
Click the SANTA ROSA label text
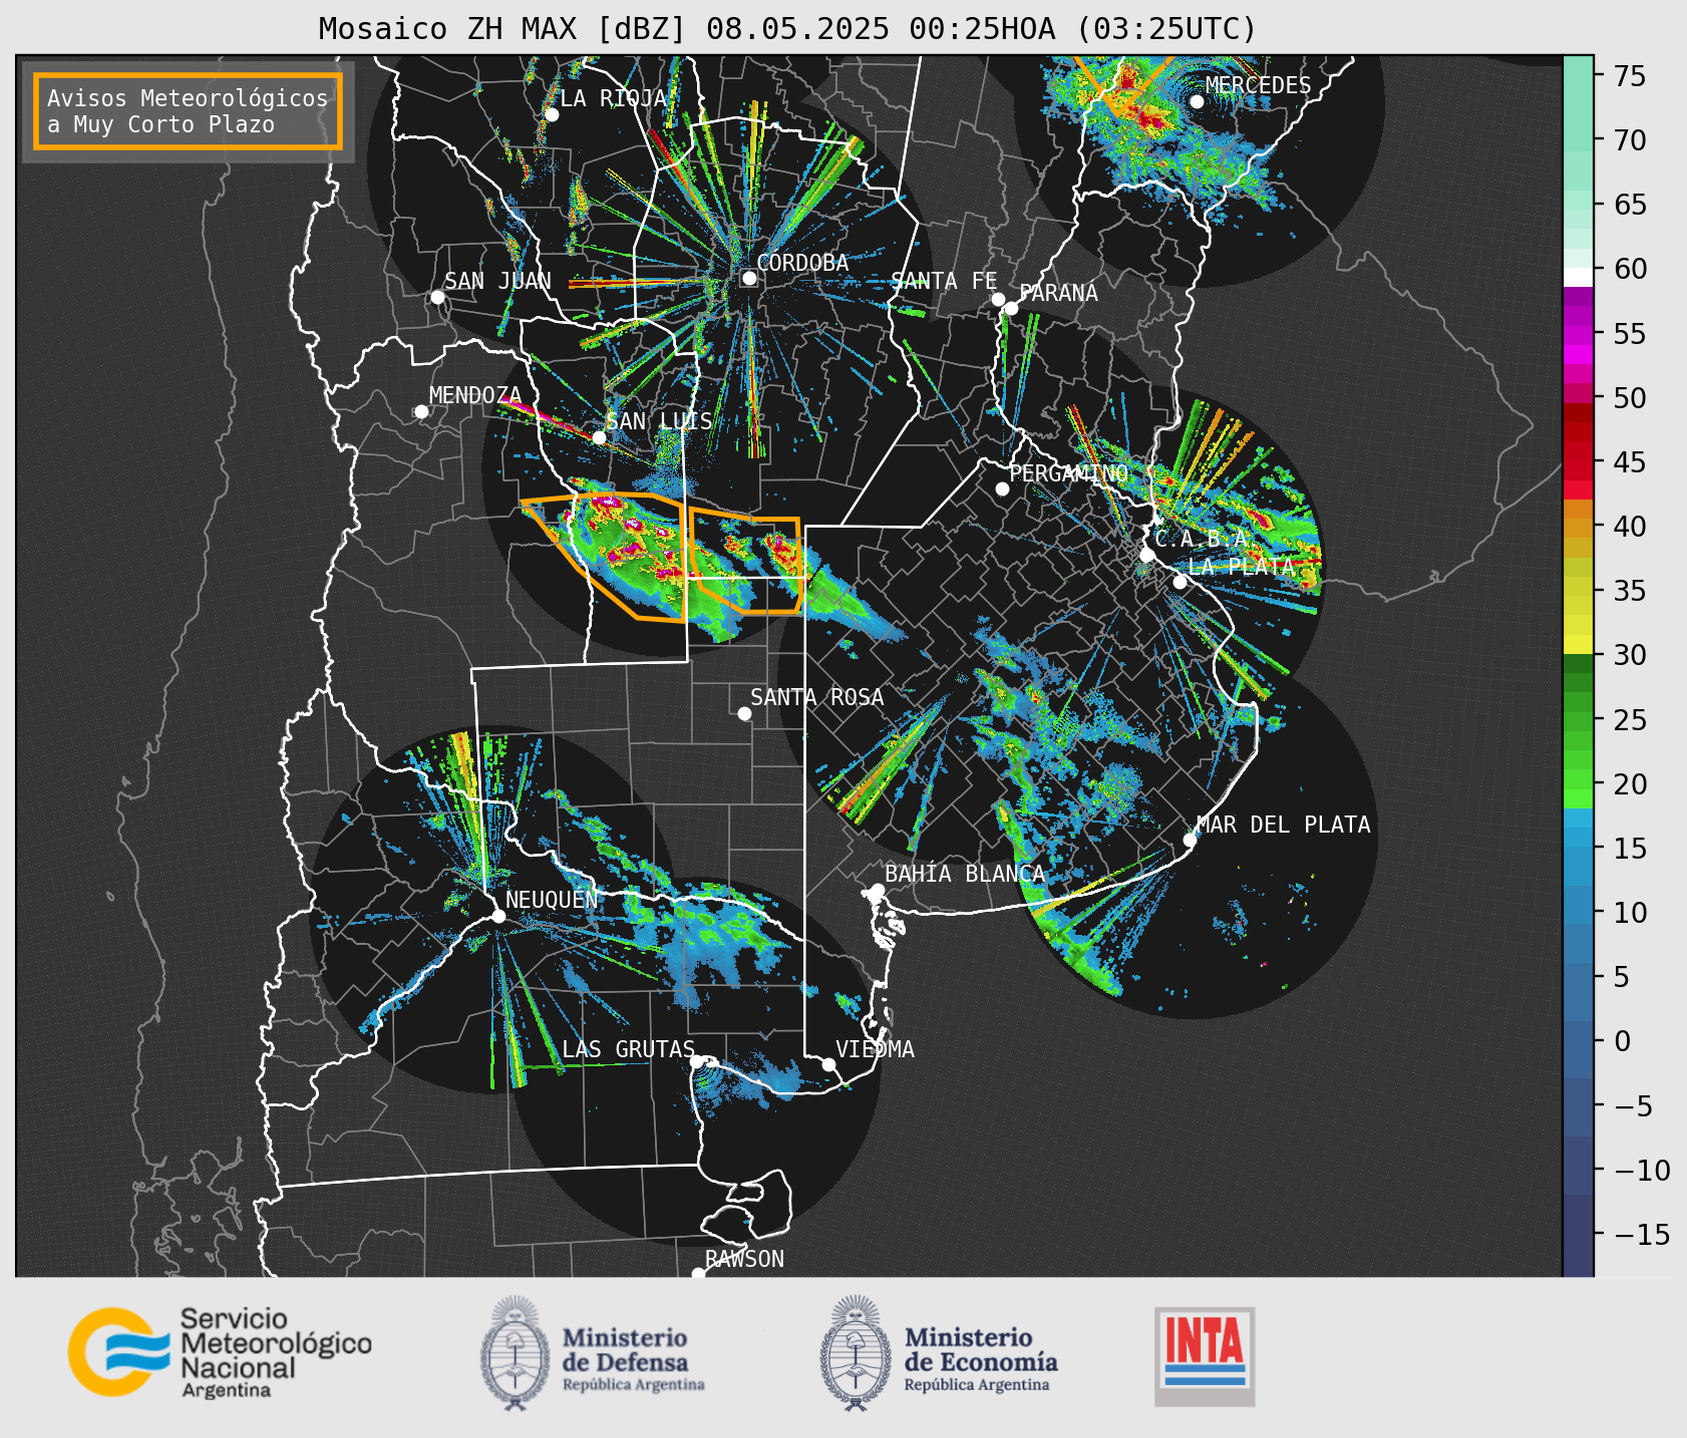pyautogui.click(x=817, y=697)
